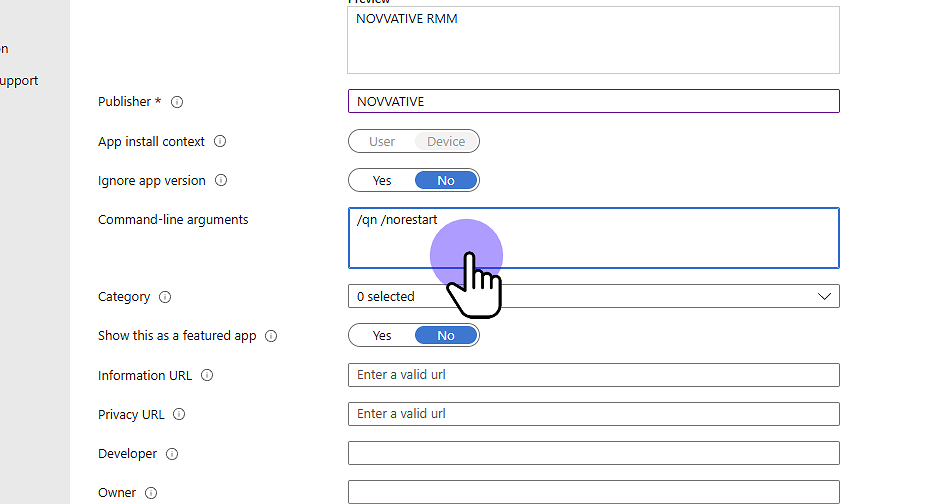
Task: Open the Owner info icon
Action: pos(151,493)
